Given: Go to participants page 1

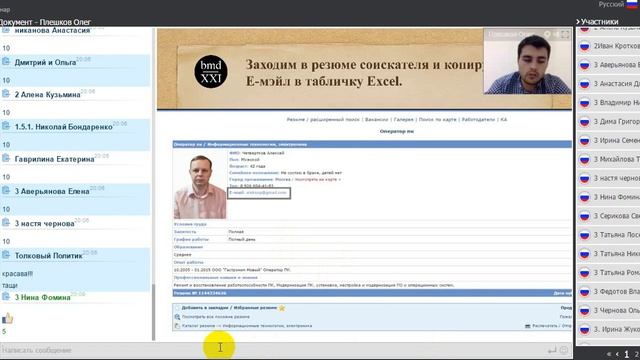Looking at the screenshot, I should click(x=627, y=354).
